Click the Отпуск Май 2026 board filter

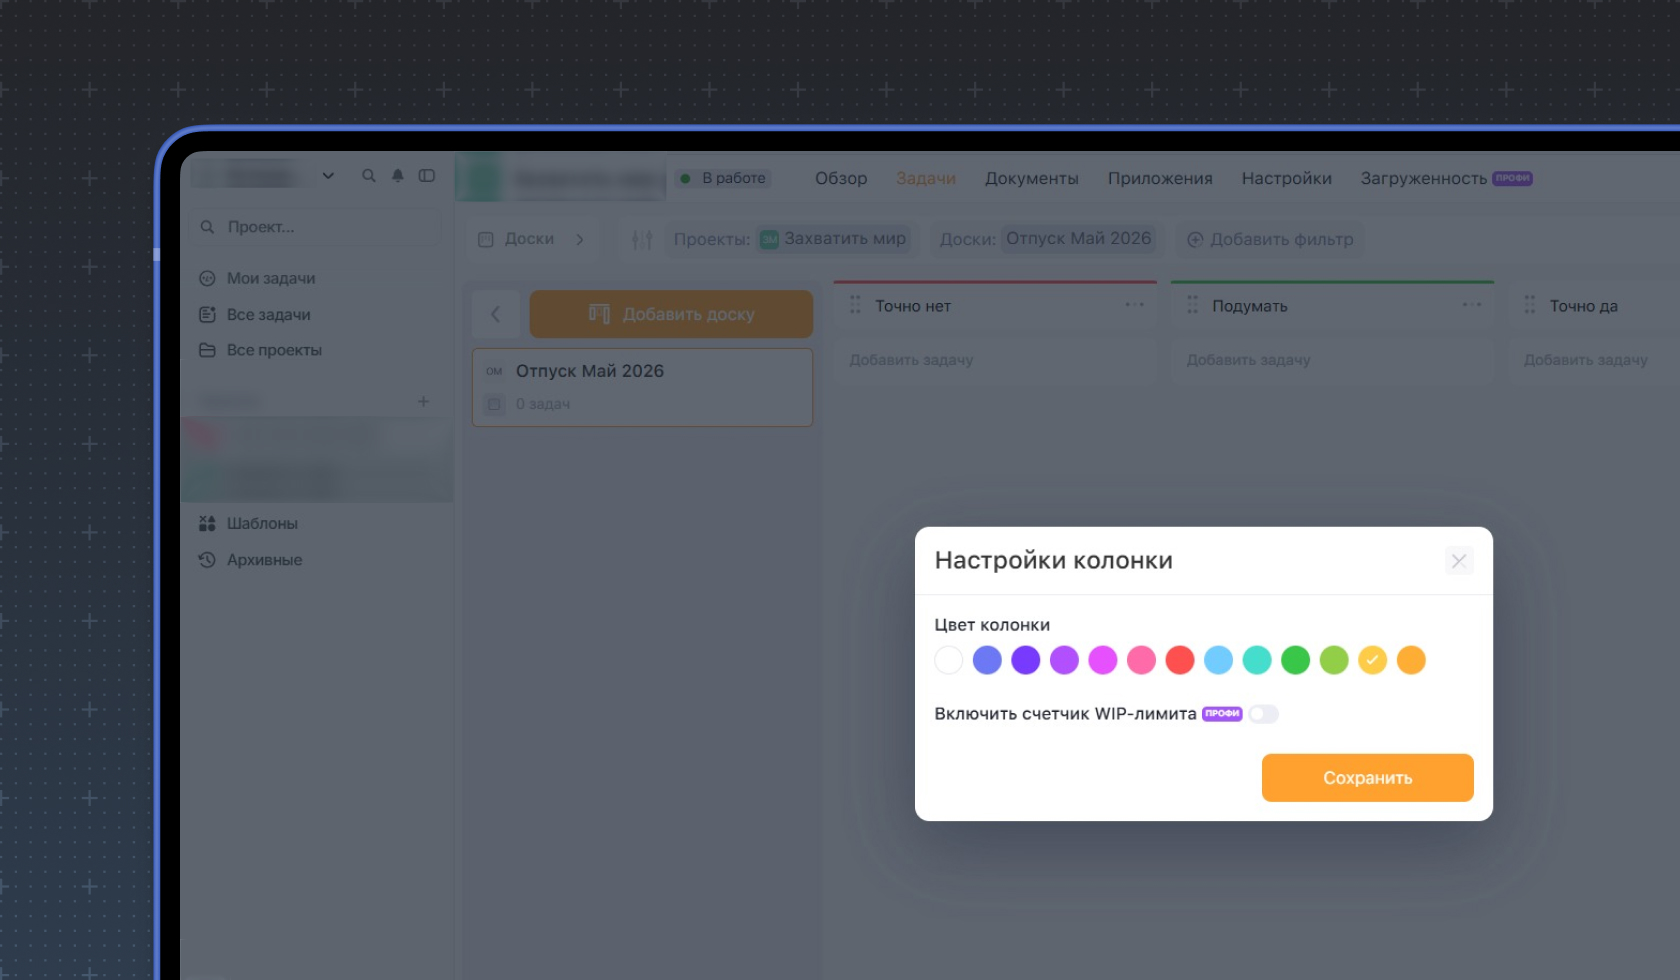click(1078, 239)
